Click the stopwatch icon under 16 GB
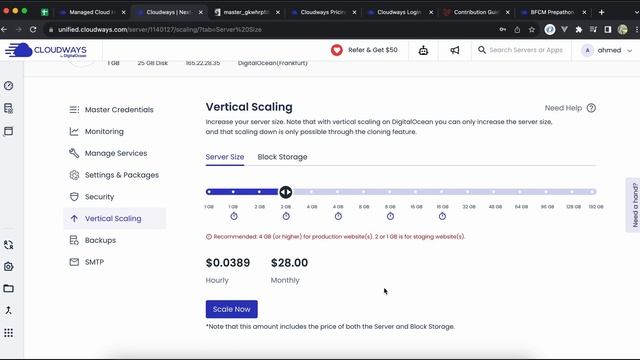This screenshot has height=360, width=640. pos(442,216)
